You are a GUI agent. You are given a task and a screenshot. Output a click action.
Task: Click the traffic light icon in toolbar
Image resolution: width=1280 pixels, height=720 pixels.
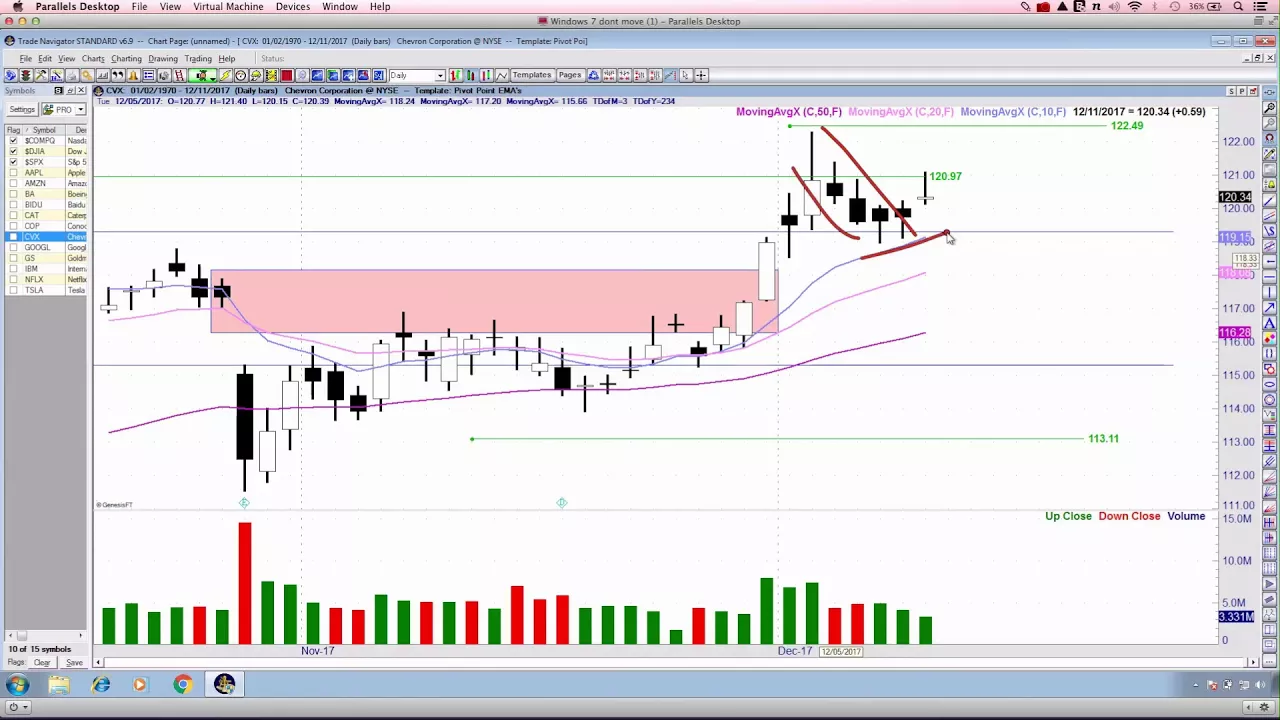coord(25,75)
